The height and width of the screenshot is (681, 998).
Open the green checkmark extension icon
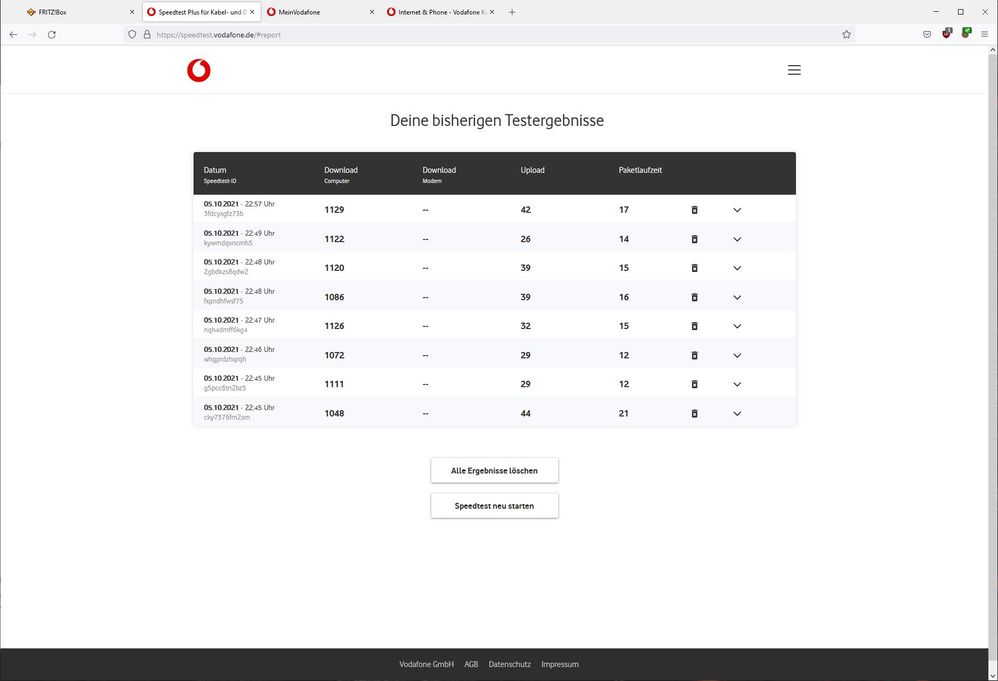[x=966, y=32]
